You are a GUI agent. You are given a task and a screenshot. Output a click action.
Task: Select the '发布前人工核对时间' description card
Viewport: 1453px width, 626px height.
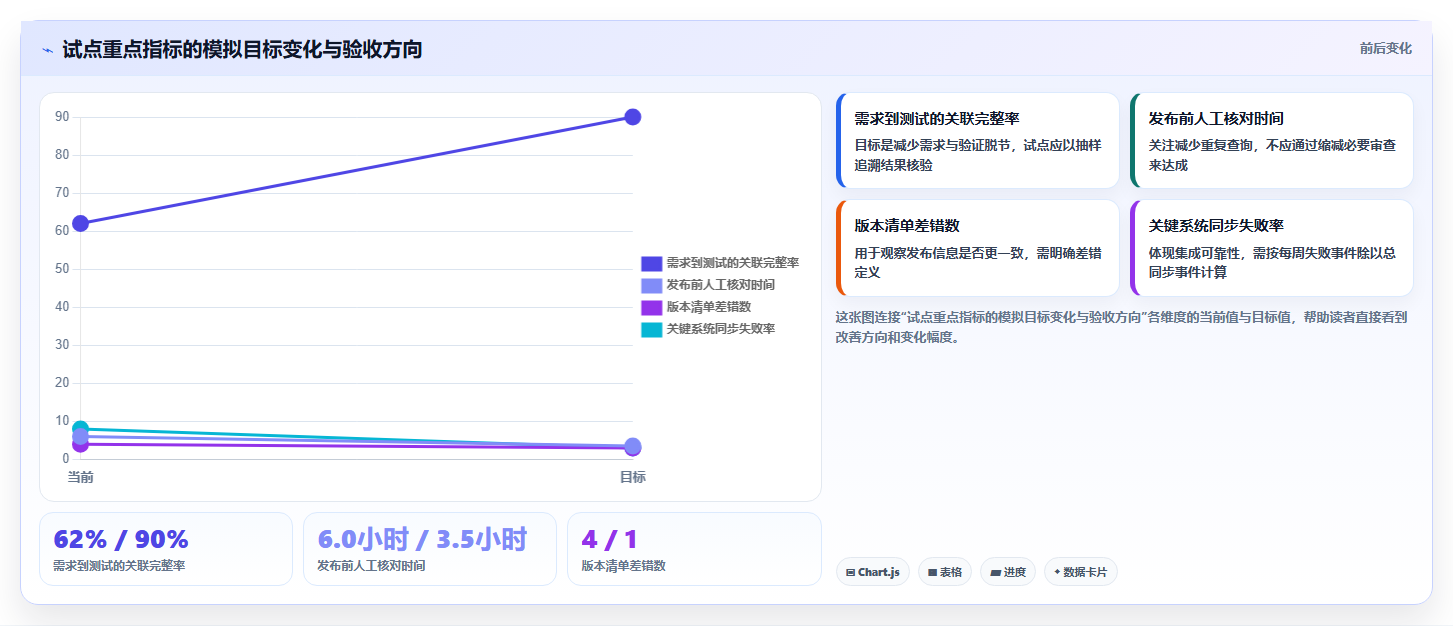point(1271,141)
